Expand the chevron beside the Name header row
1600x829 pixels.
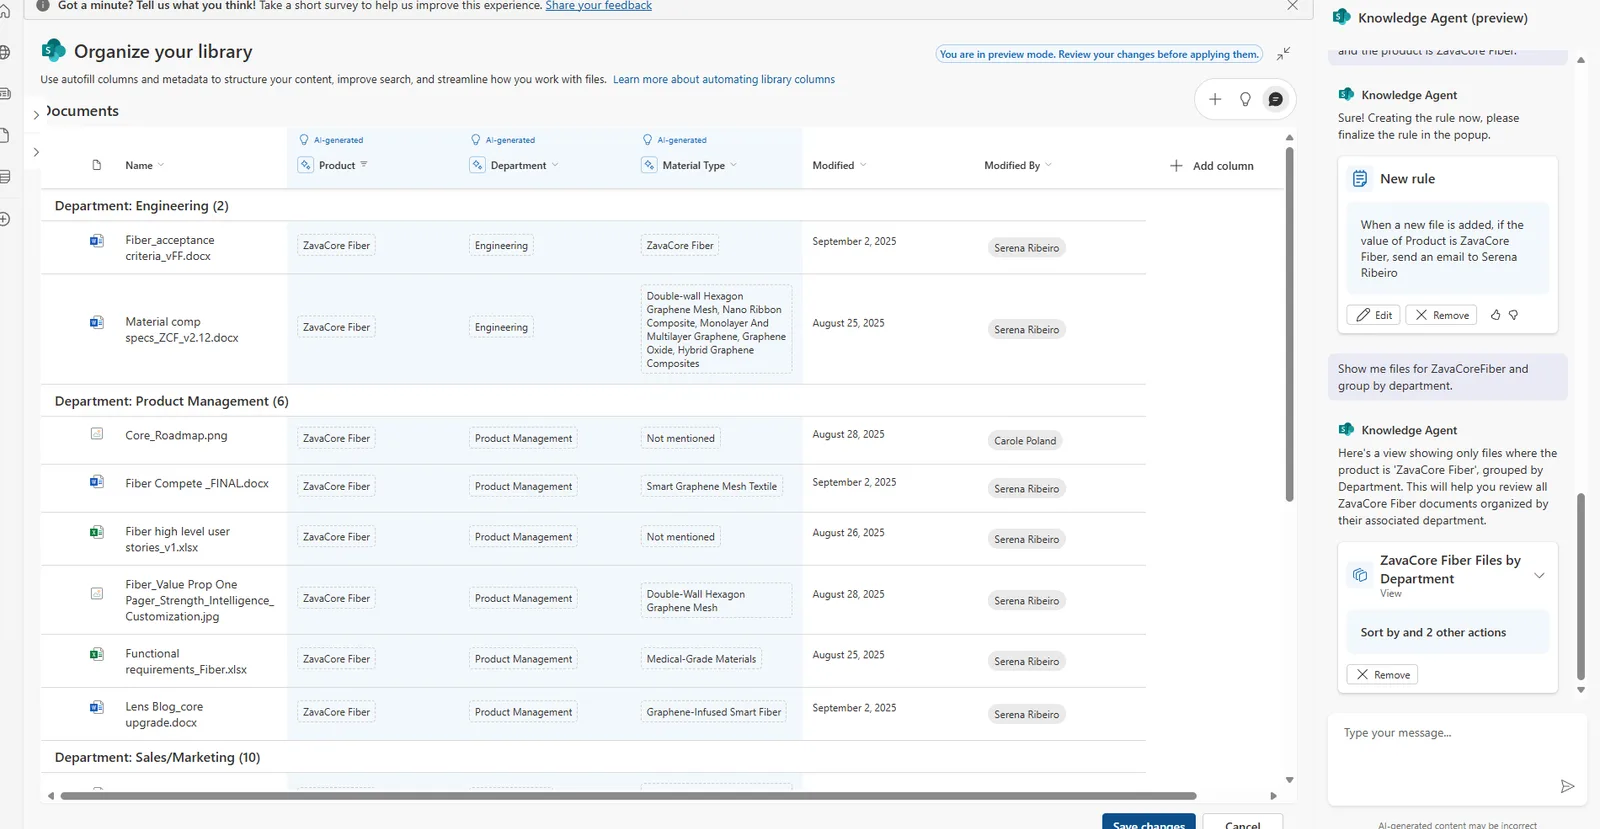(36, 152)
